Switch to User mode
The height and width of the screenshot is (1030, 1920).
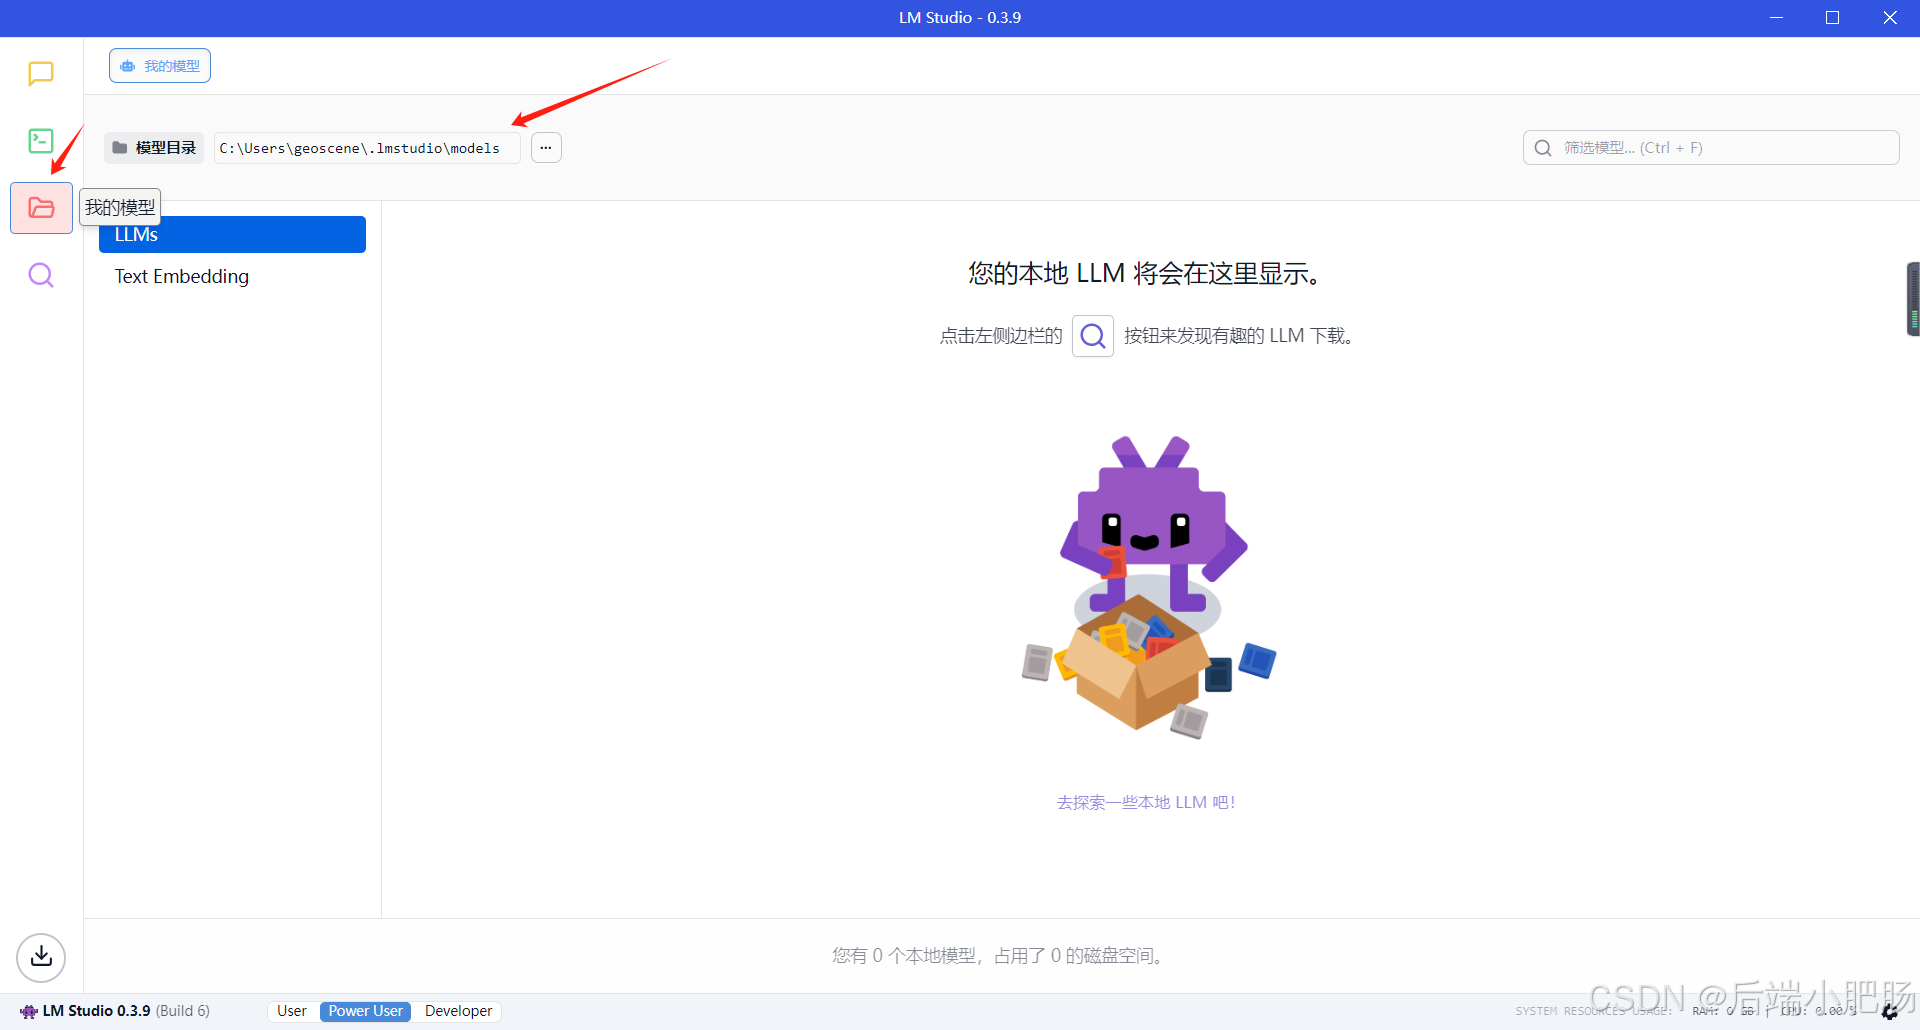[292, 1011]
